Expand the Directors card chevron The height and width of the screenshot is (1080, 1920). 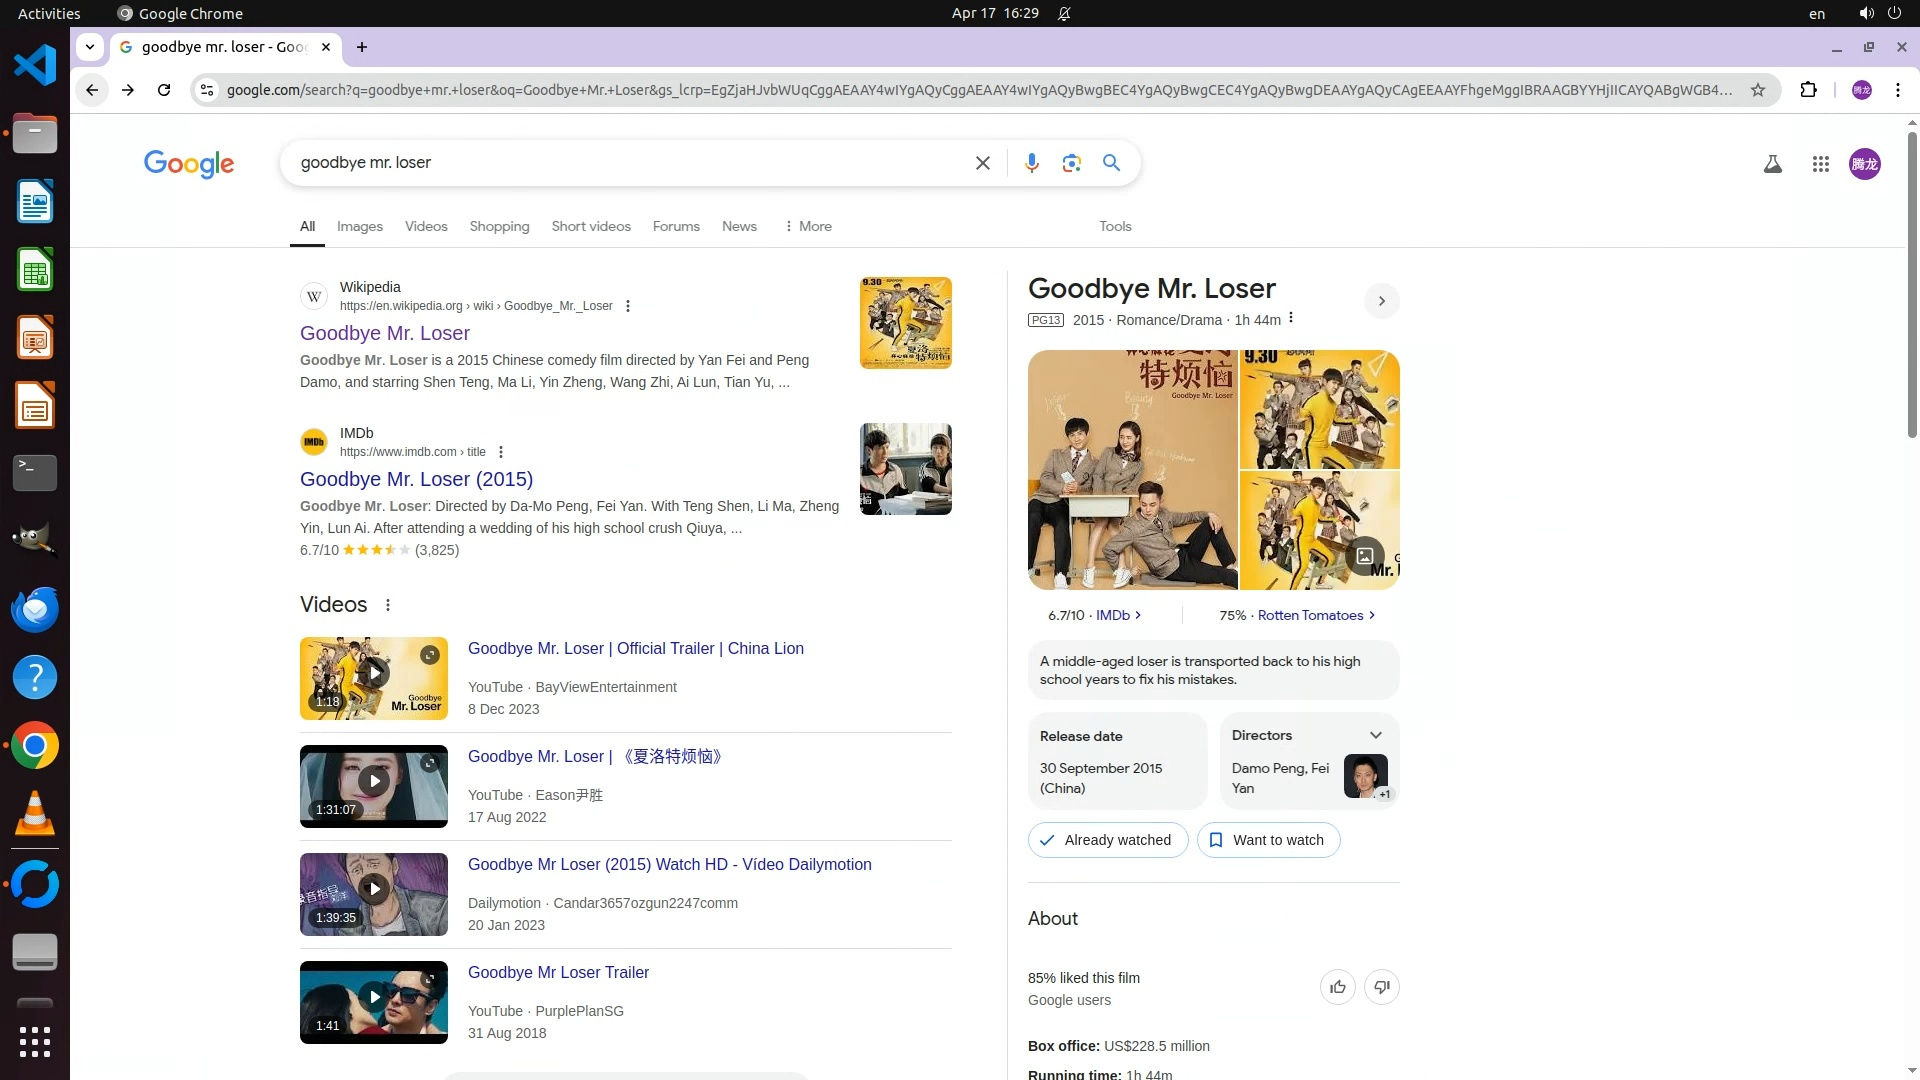[1375, 735]
